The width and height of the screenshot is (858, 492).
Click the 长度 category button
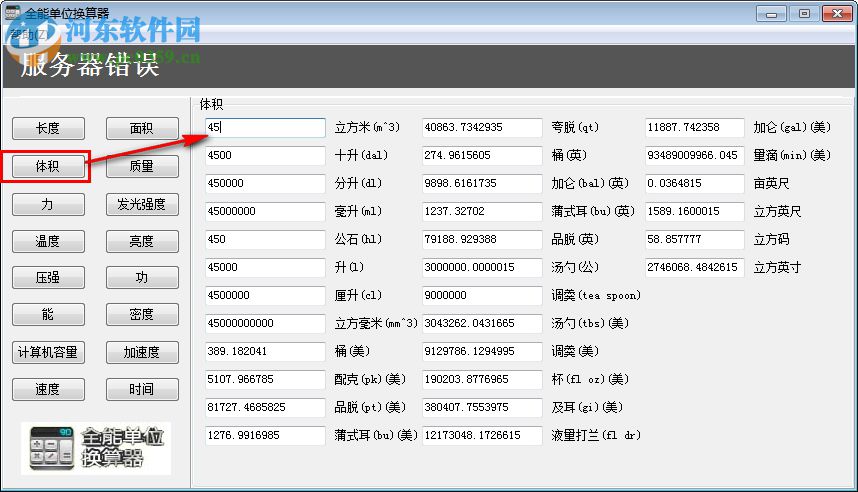[48, 128]
